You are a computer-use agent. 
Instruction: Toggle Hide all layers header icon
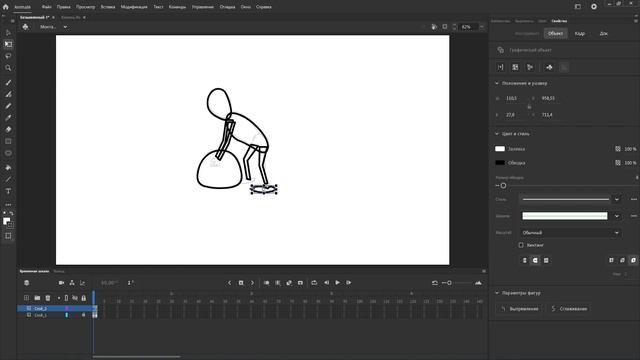[75, 298]
